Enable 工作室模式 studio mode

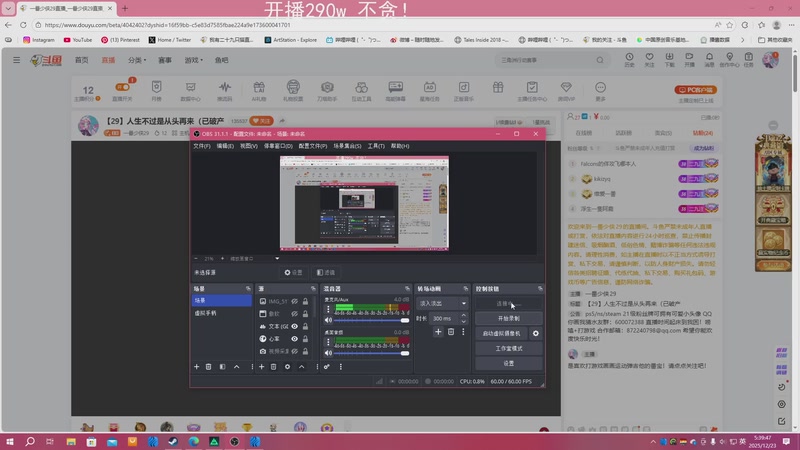point(509,348)
